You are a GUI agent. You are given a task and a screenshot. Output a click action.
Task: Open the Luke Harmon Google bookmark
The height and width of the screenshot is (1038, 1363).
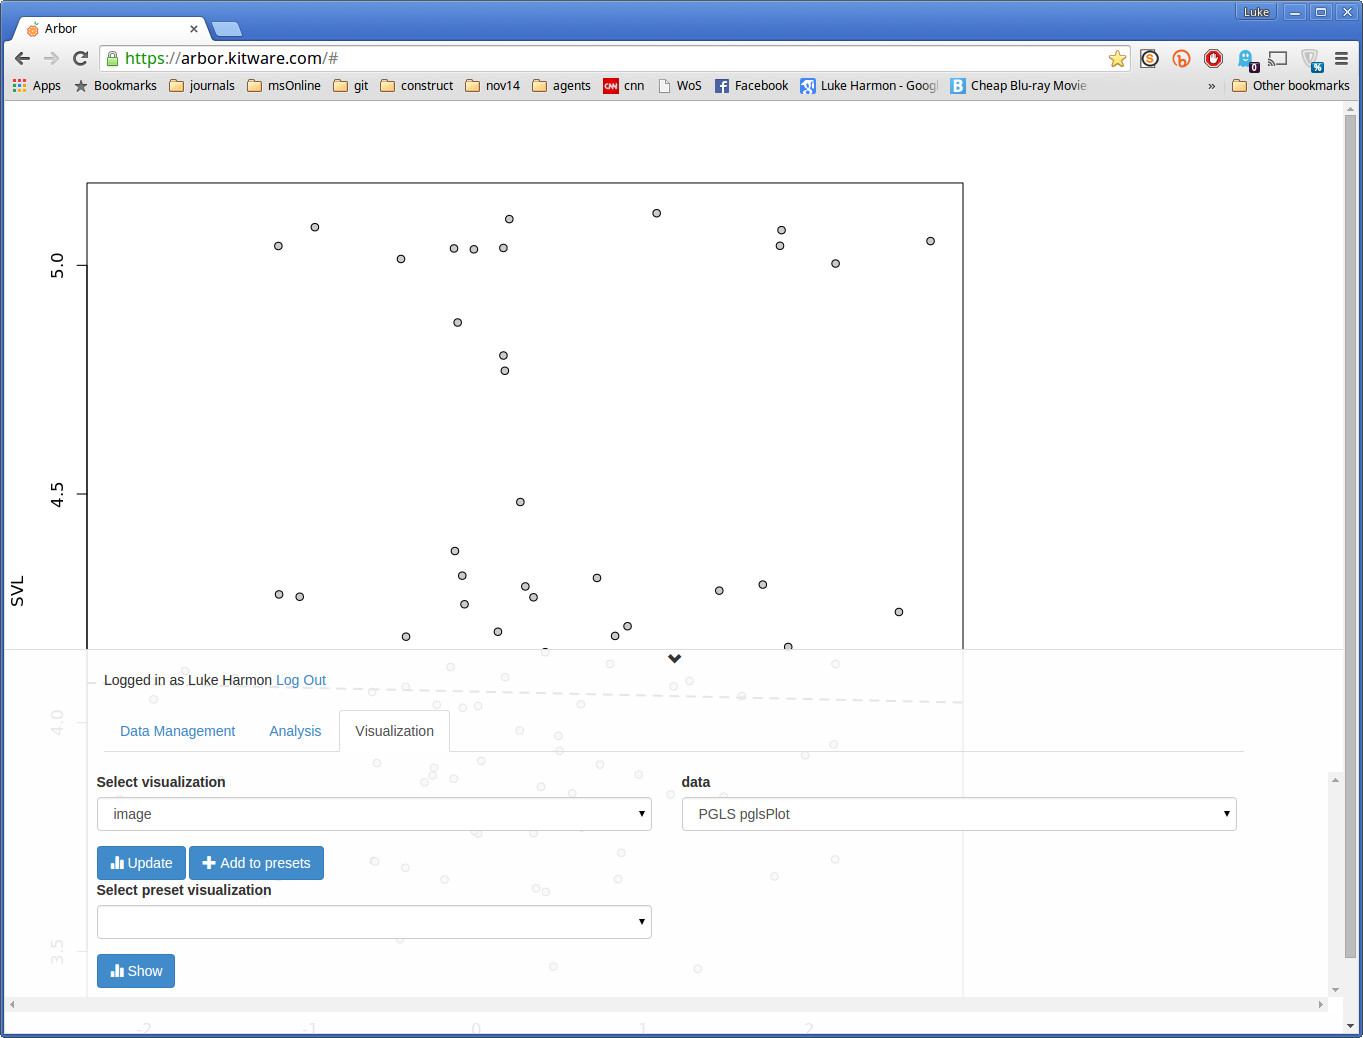point(869,86)
